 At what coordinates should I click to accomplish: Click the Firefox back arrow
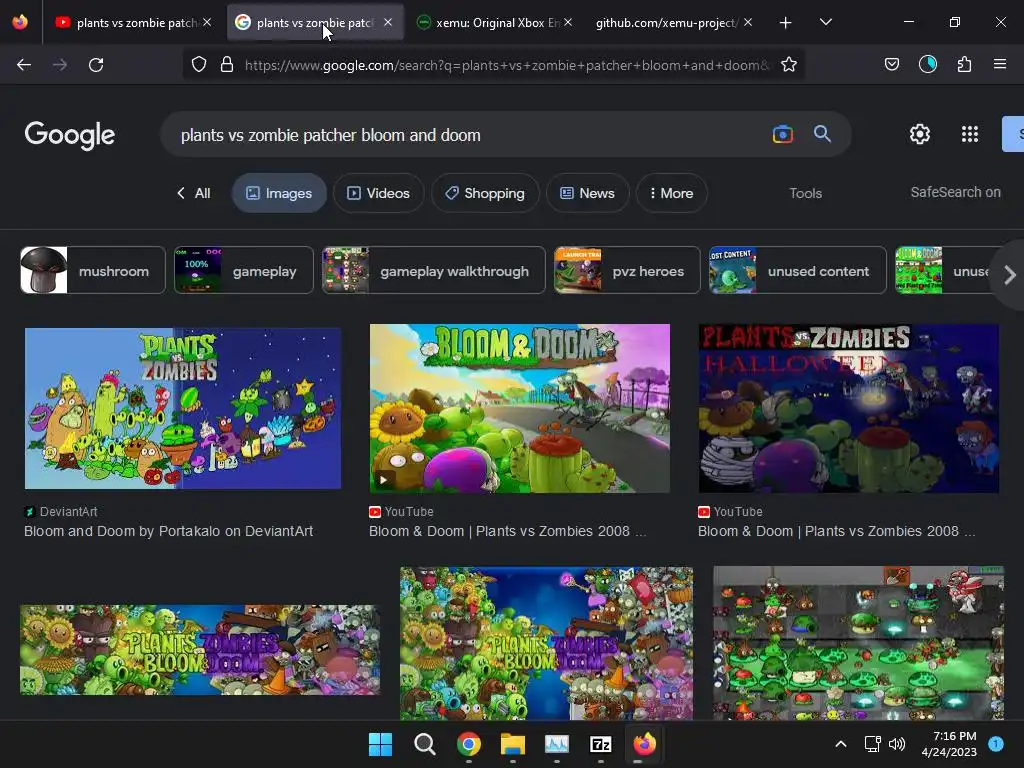(x=24, y=65)
